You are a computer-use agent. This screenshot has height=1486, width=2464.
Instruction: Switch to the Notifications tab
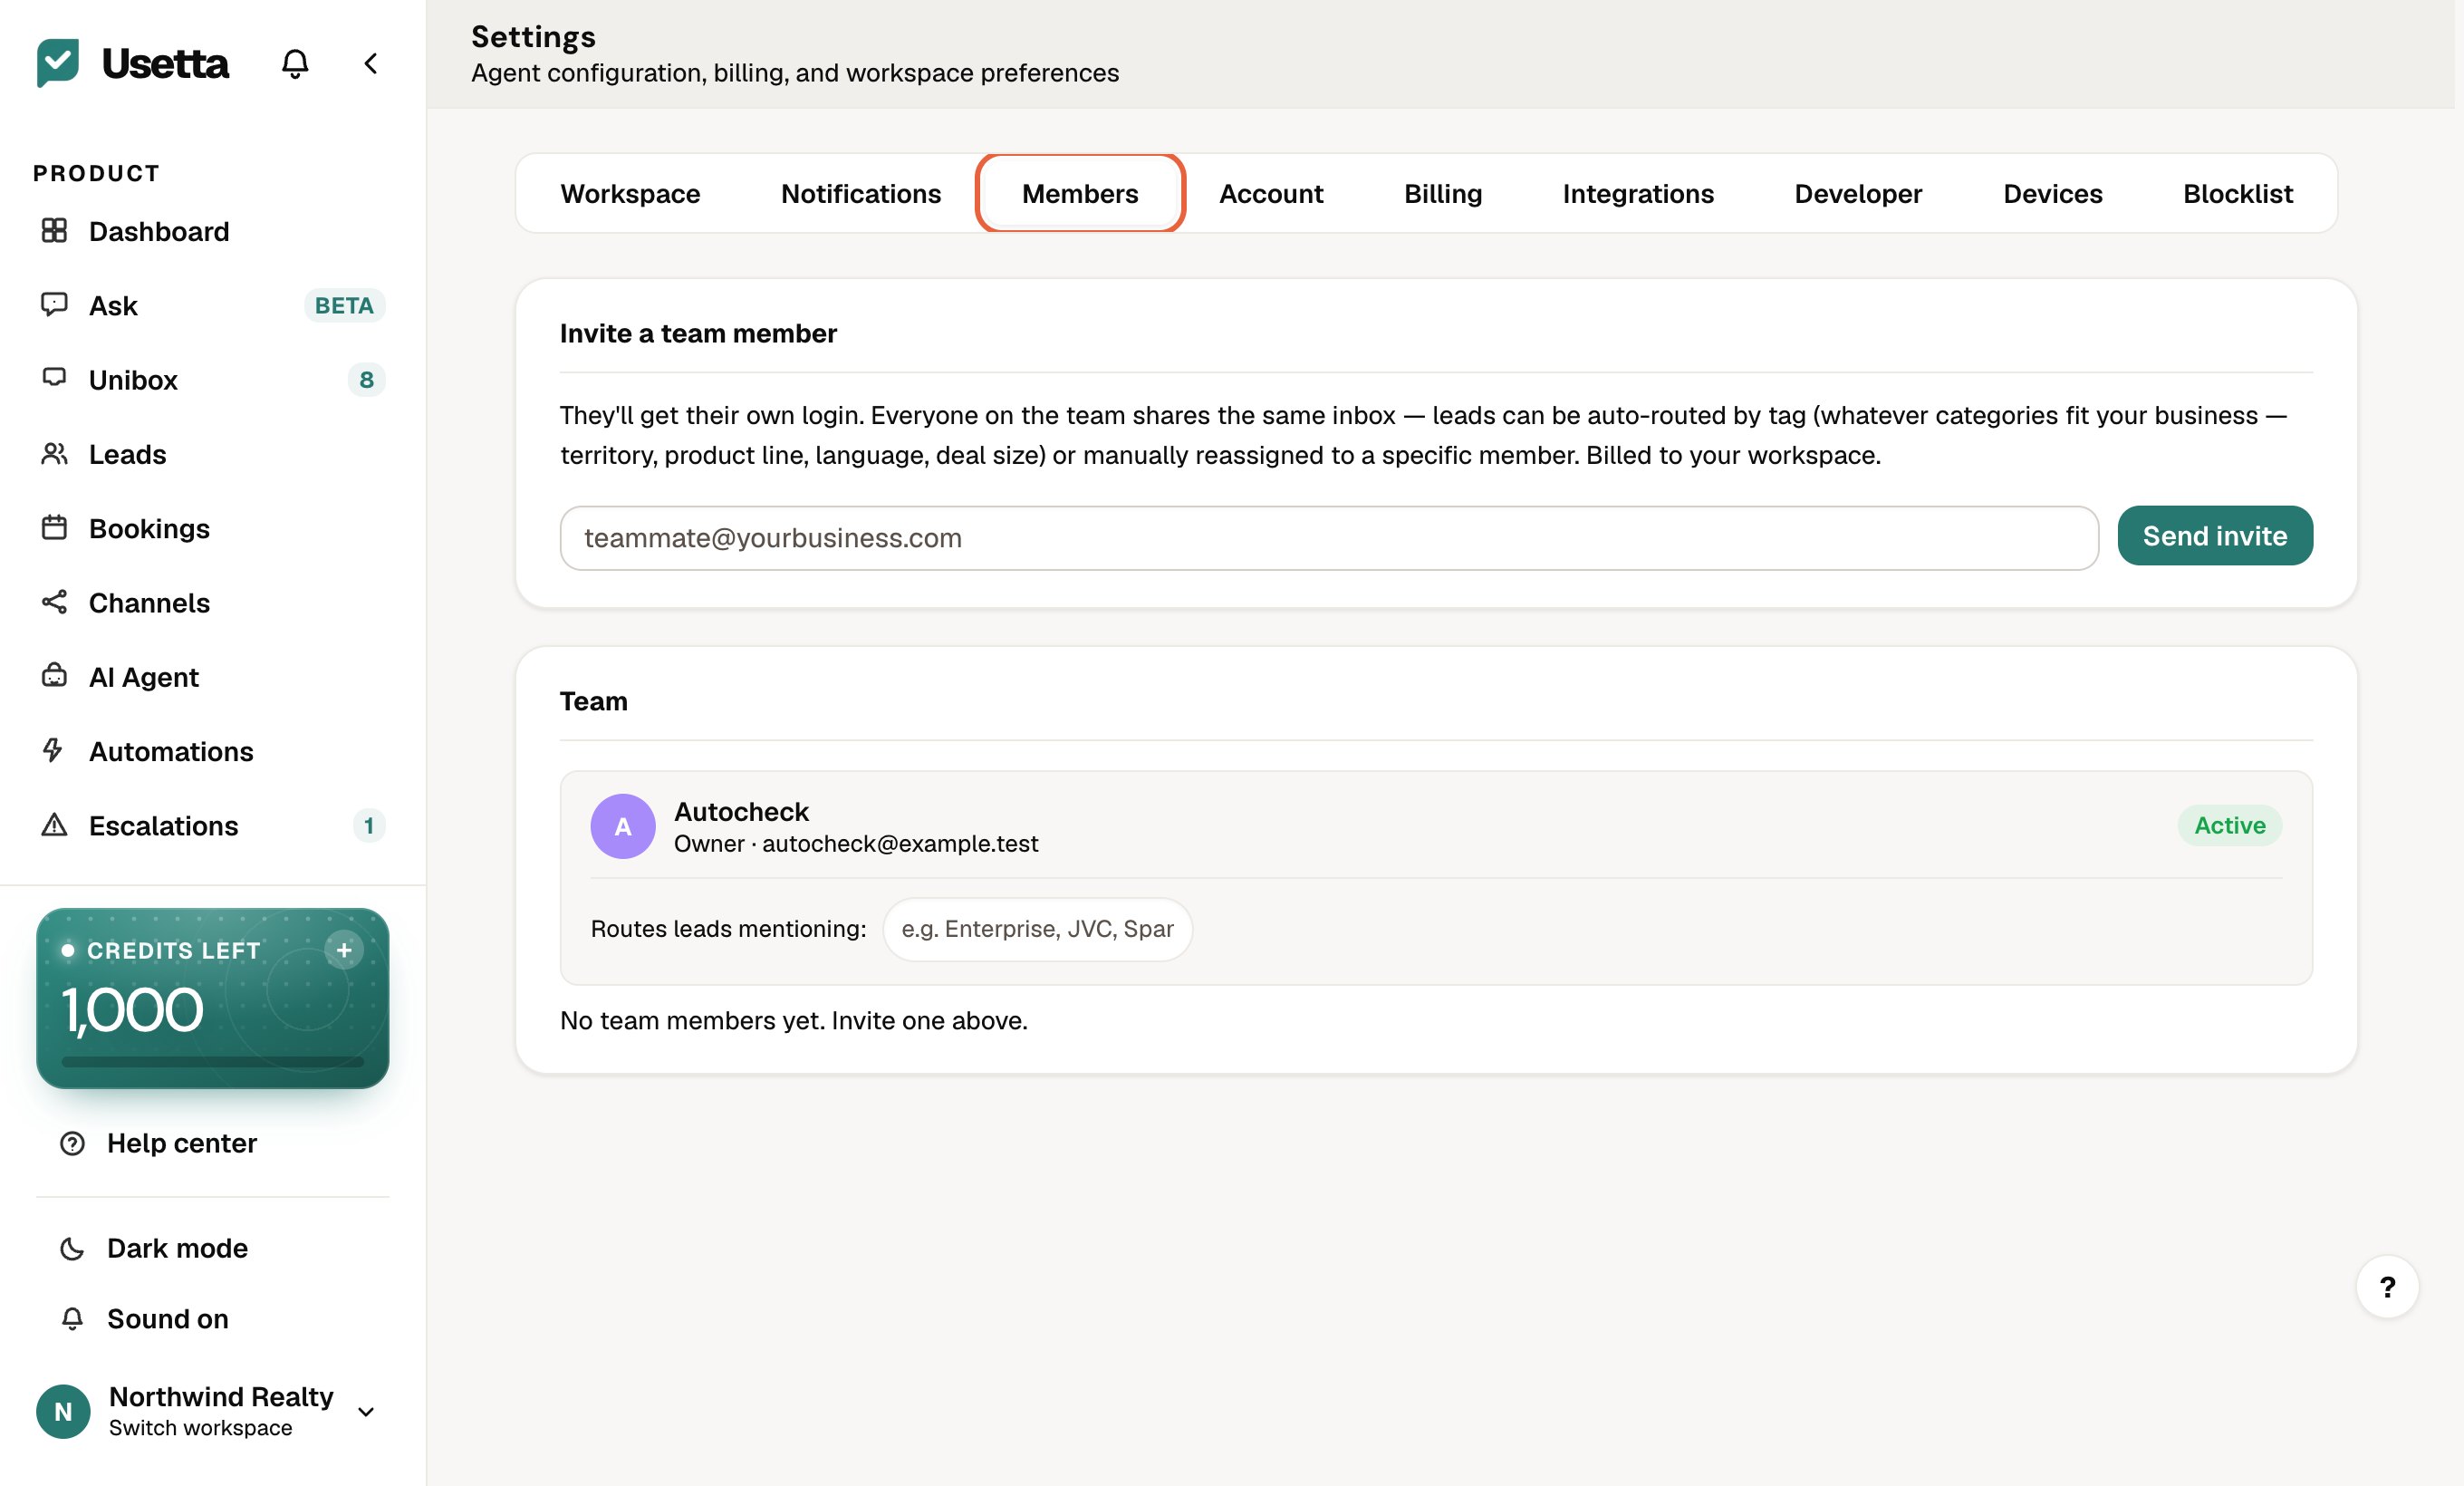pyautogui.click(x=860, y=194)
